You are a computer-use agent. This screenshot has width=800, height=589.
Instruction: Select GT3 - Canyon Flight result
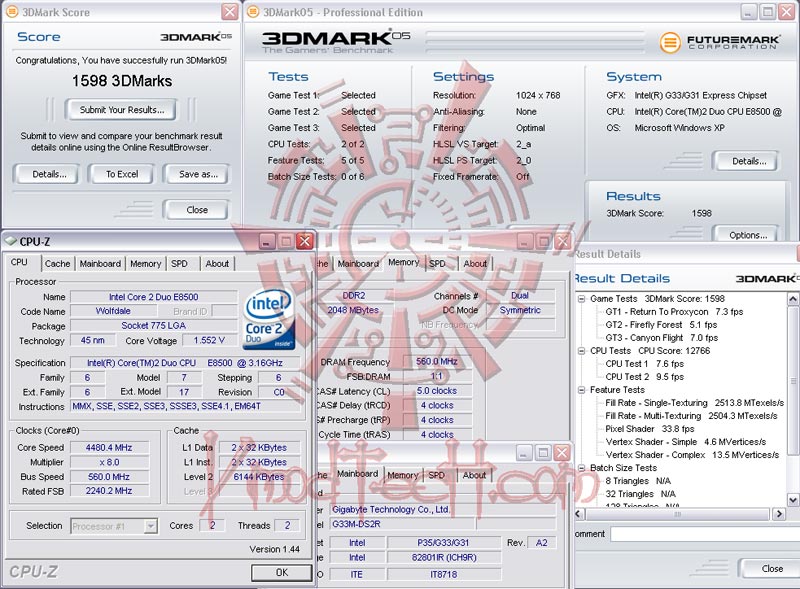click(x=662, y=338)
